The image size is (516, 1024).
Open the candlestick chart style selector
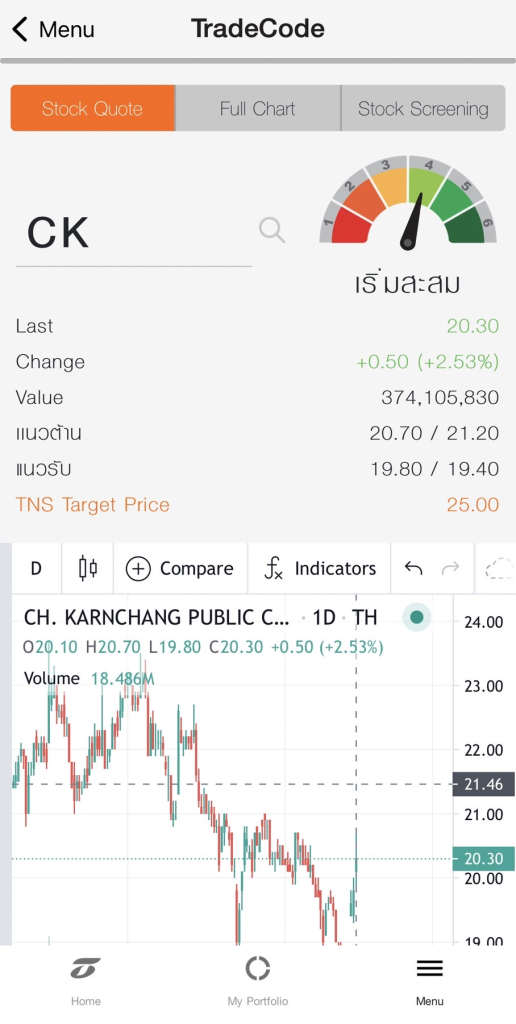click(x=88, y=568)
